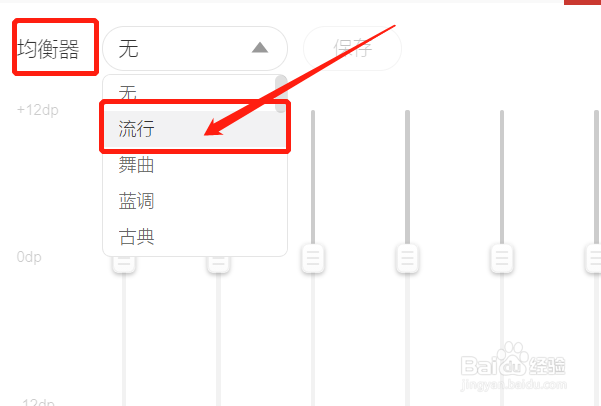Click the sixth band handle at right edge
Screen dimensions: 601x406
click(x=594, y=258)
